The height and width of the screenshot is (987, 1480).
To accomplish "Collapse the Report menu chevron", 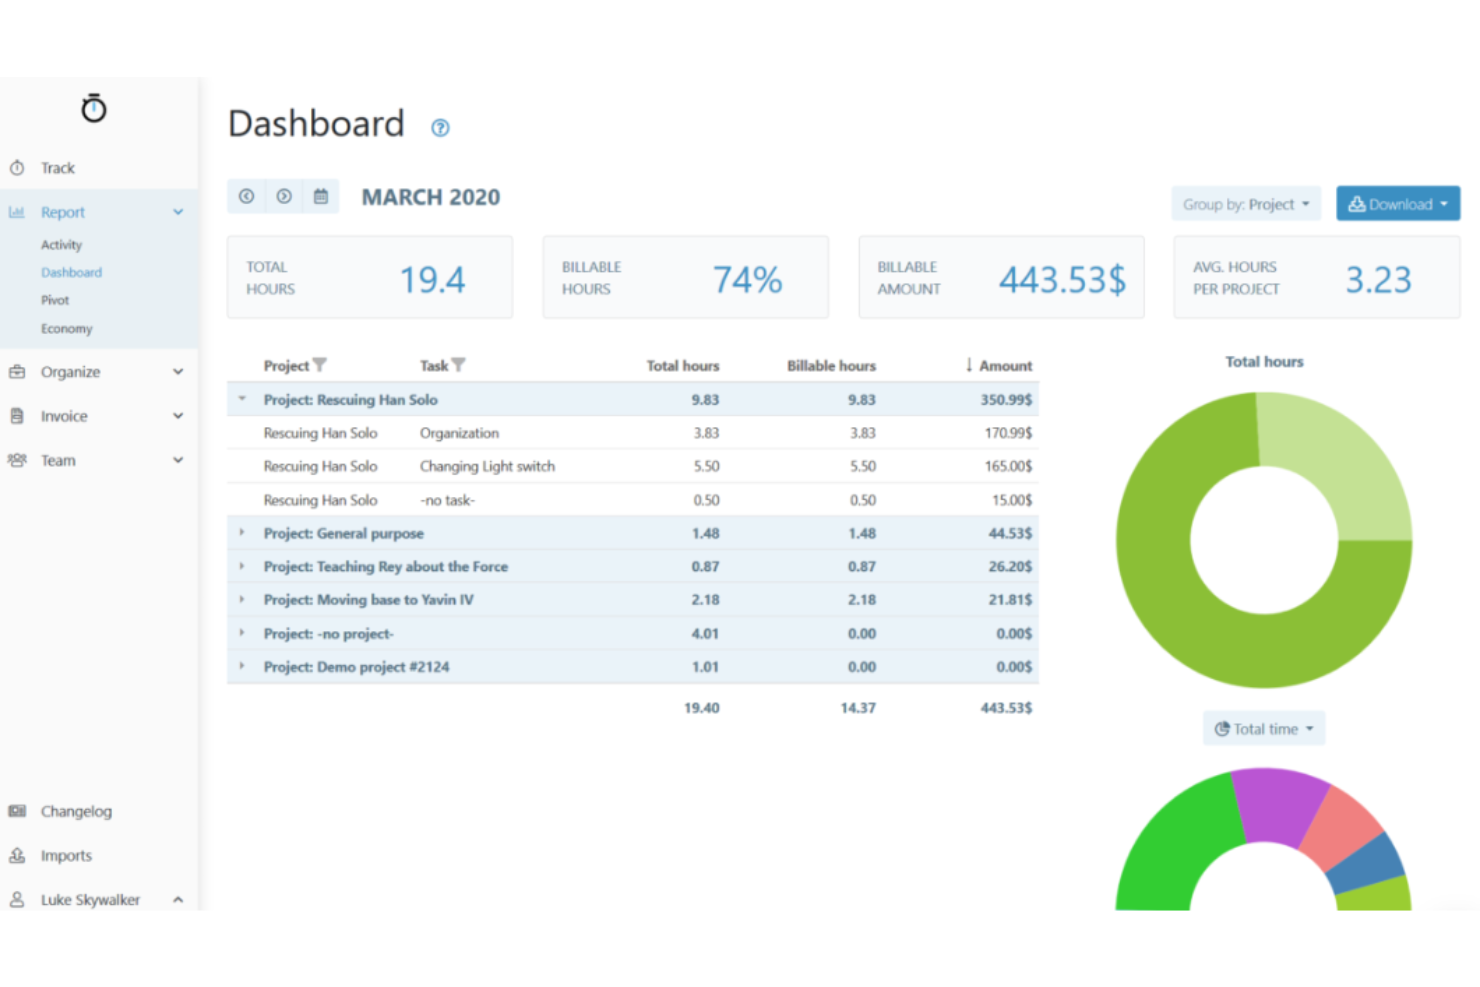I will (x=178, y=212).
